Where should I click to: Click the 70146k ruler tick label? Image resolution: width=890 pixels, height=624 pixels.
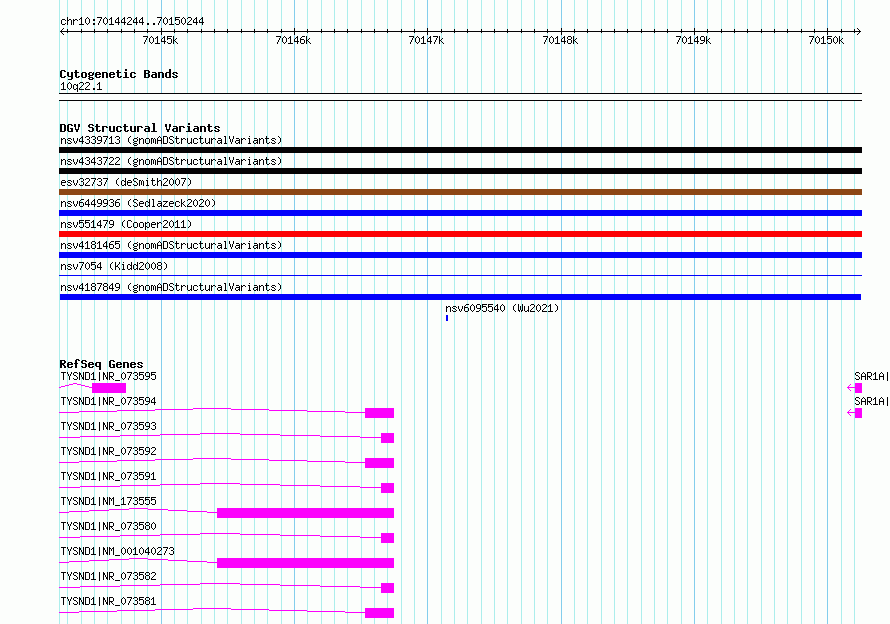click(293, 40)
